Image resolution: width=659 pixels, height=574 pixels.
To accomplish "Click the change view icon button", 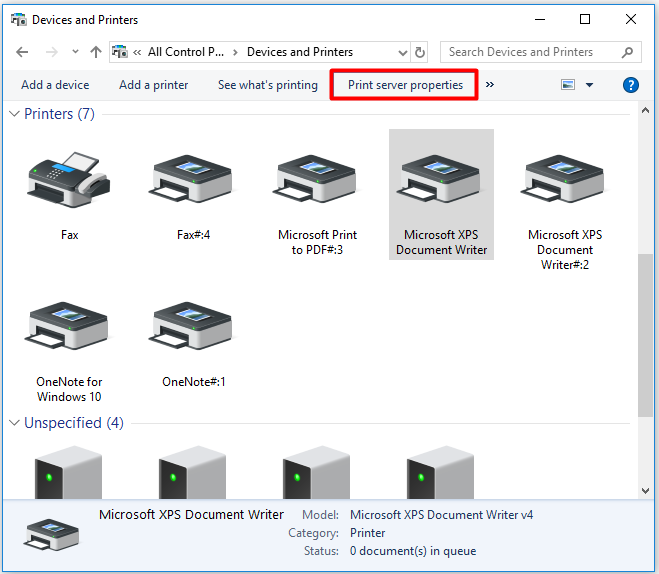I will click(568, 85).
